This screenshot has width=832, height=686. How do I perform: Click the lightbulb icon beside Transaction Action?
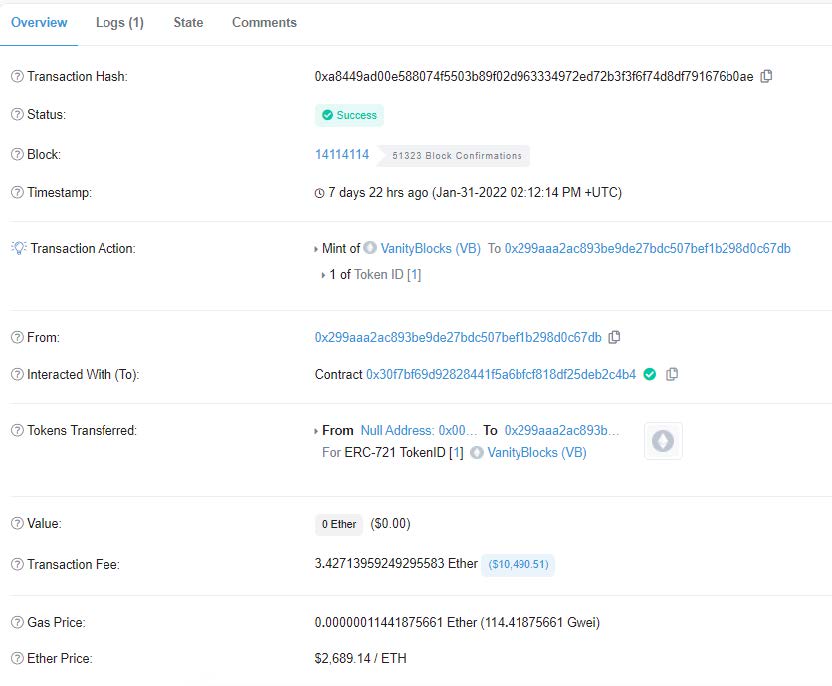[18, 248]
